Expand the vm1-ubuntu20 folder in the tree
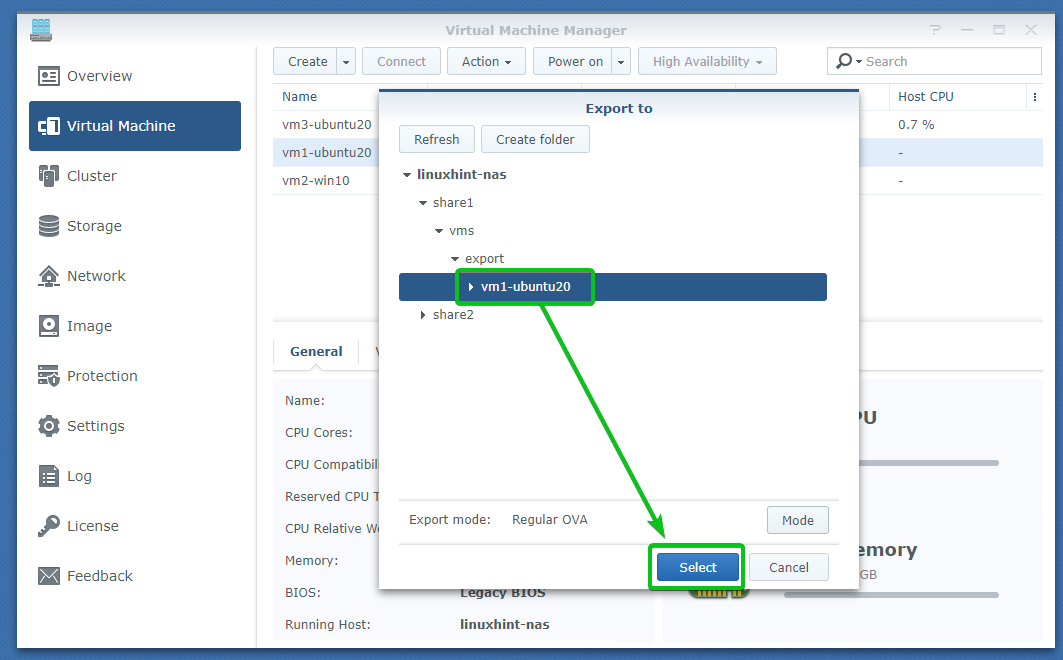 pyautogui.click(x=471, y=287)
